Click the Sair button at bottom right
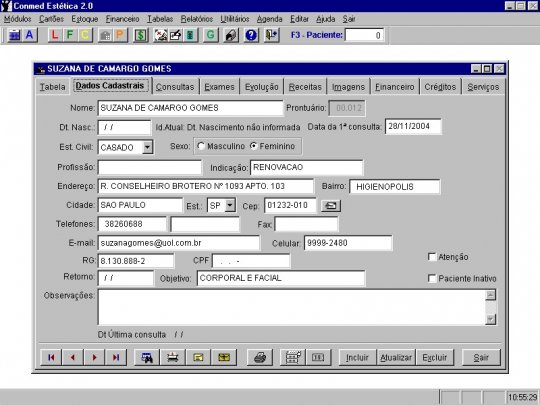This screenshot has width=540, height=405. point(481,357)
